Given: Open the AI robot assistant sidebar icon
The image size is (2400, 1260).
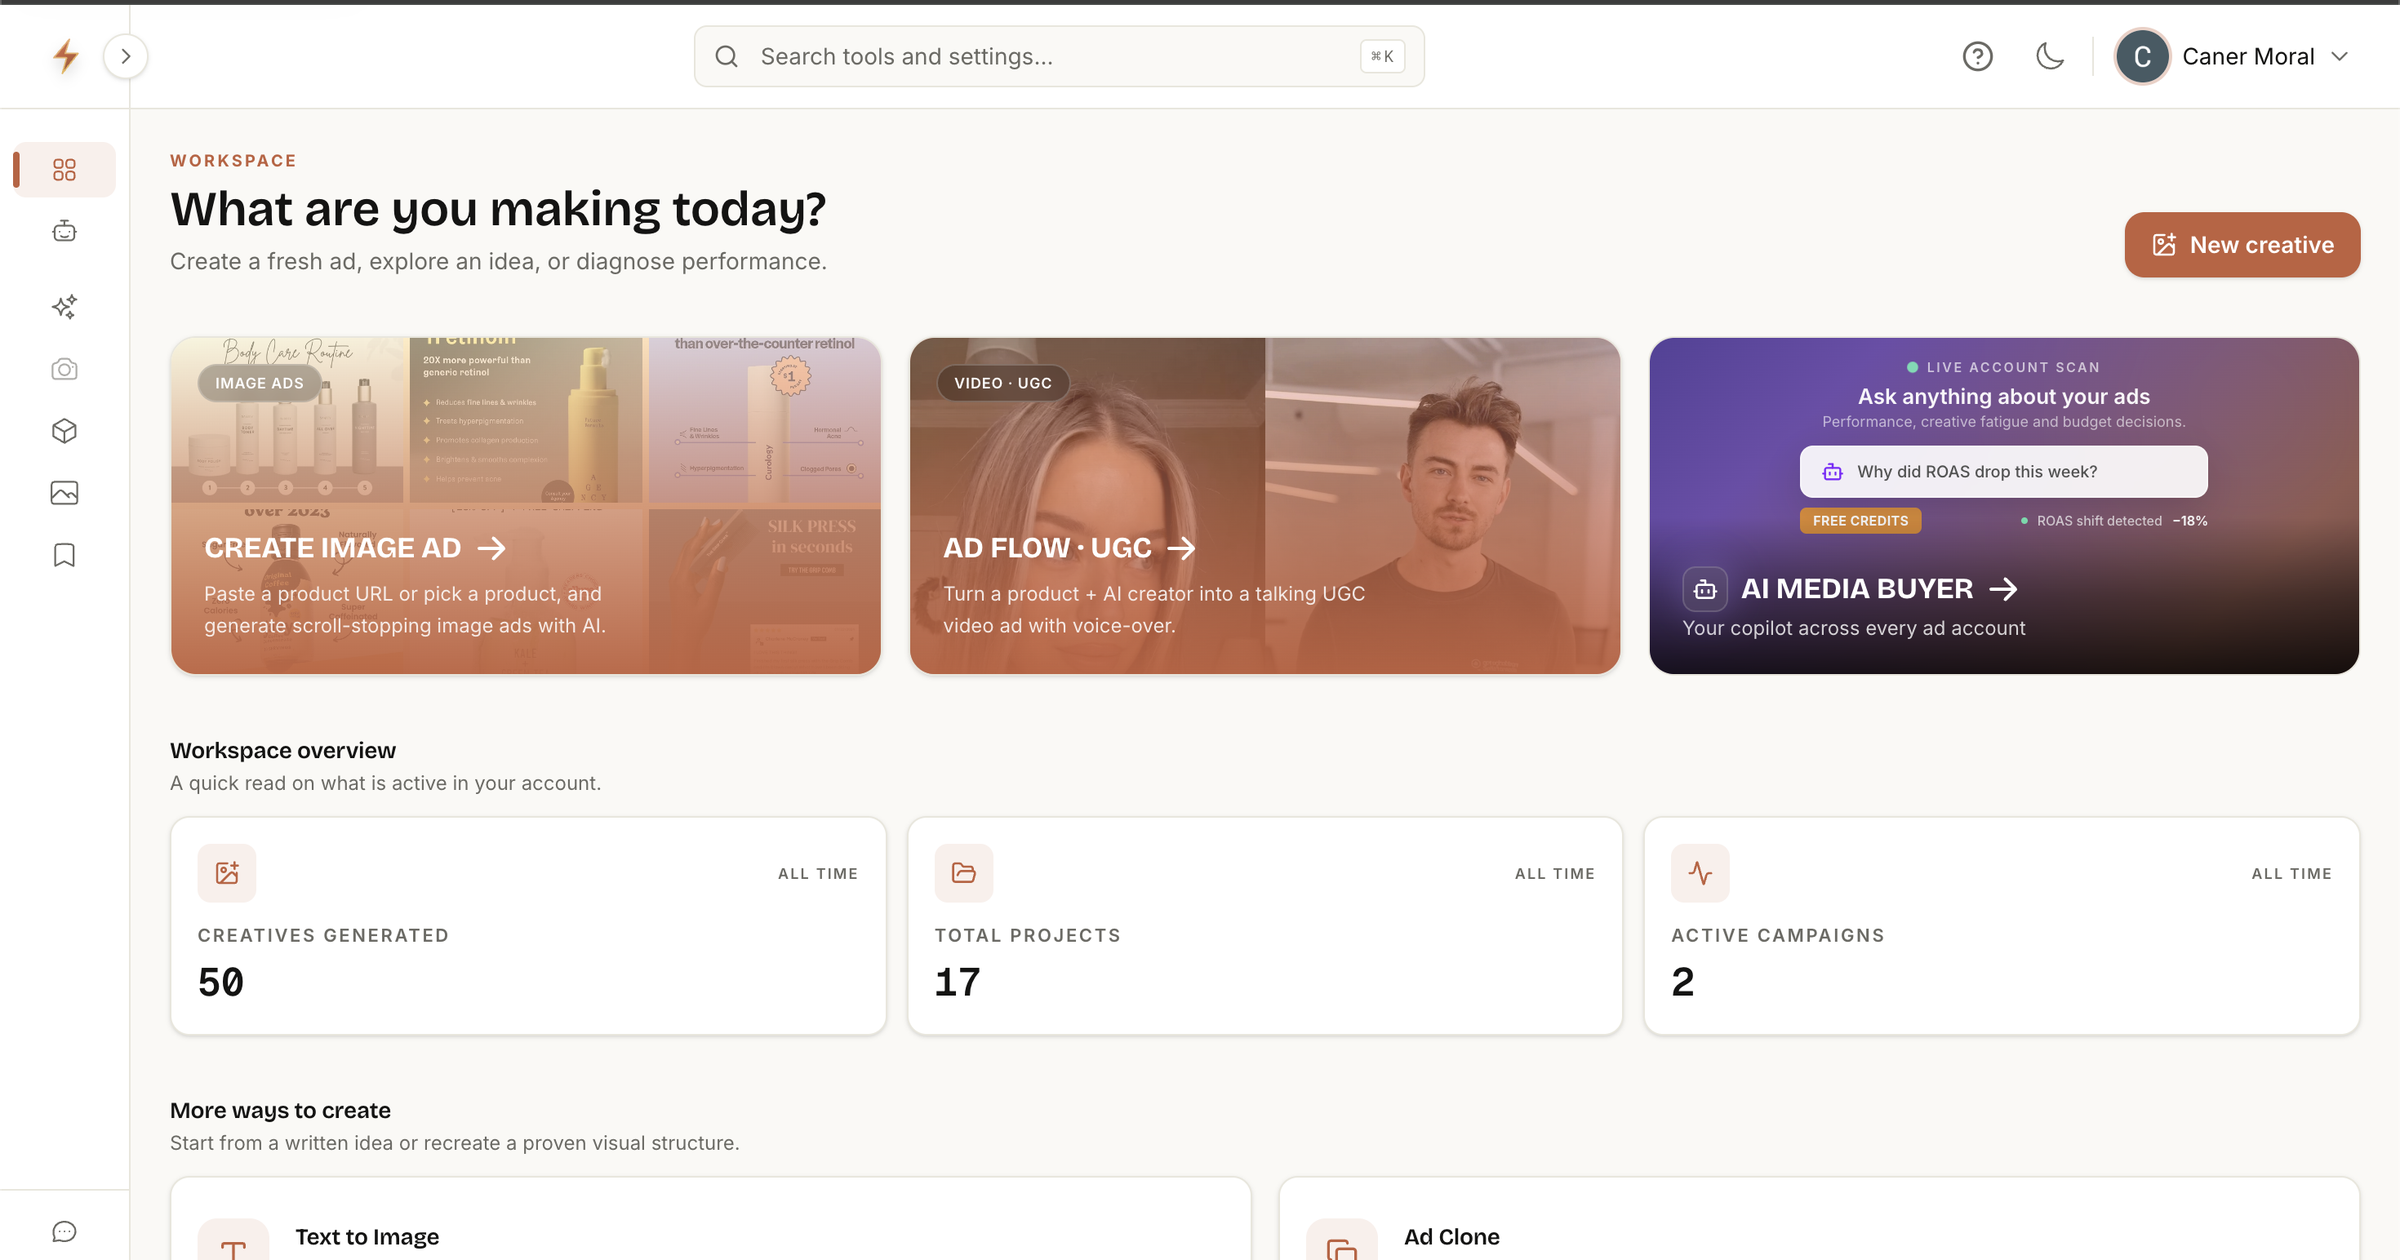Looking at the screenshot, I should tap(64, 232).
